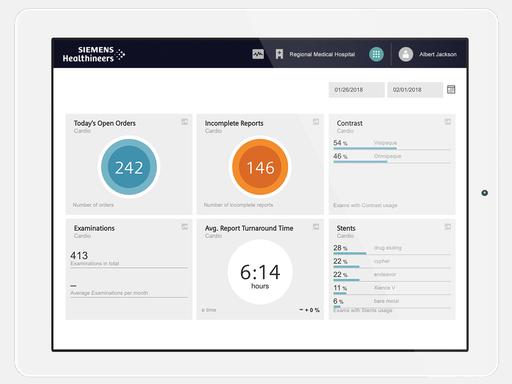Click the blue 242 open orders circle
The height and width of the screenshot is (384, 512).
(x=129, y=167)
